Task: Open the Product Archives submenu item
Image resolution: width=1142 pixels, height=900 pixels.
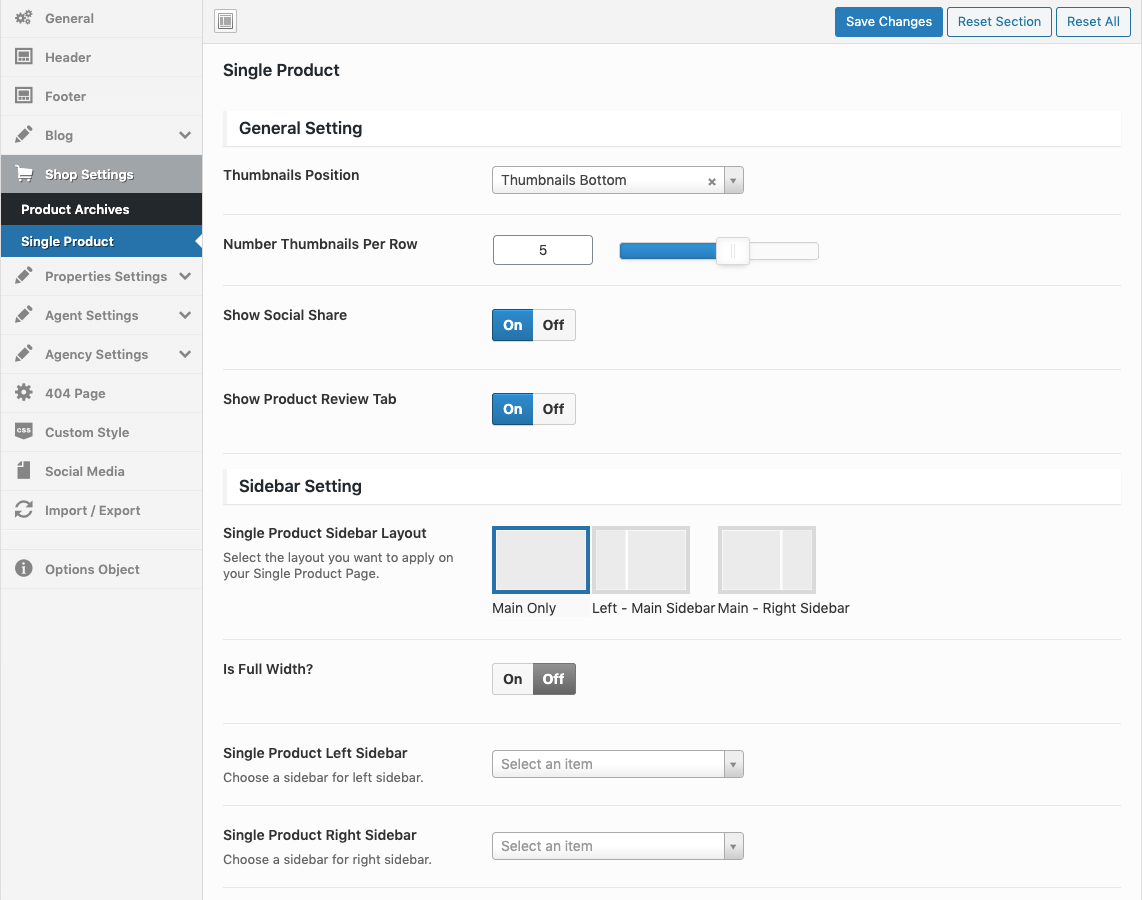Action: 75,209
